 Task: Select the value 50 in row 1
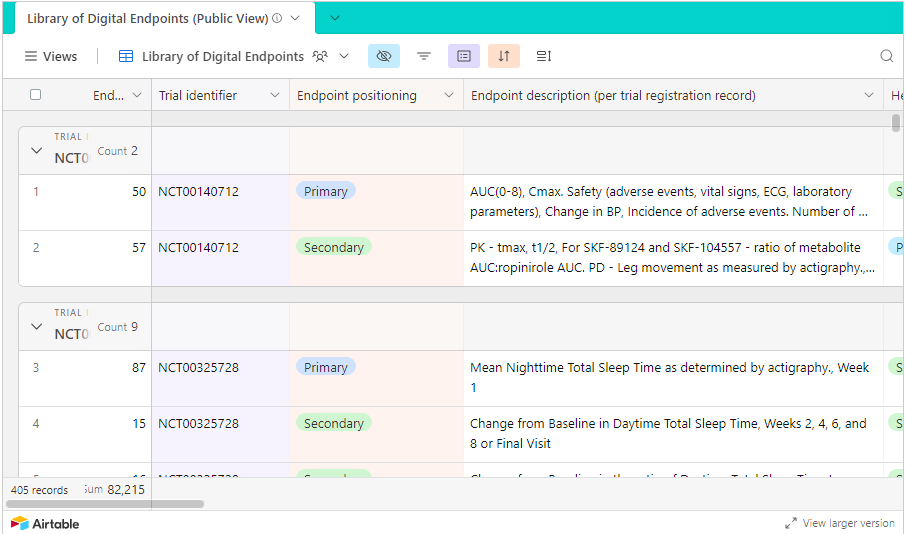click(x=139, y=192)
